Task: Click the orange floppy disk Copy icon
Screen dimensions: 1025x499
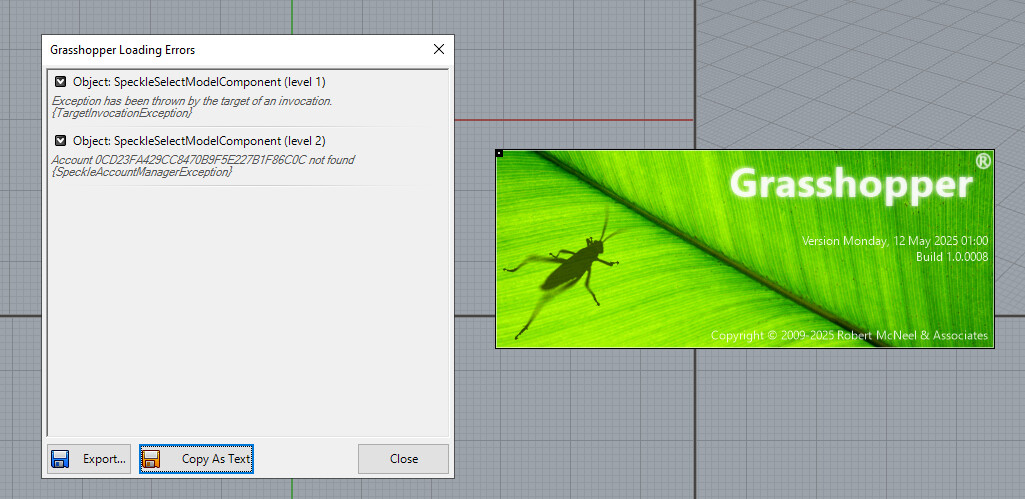Action: (x=151, y=459)
